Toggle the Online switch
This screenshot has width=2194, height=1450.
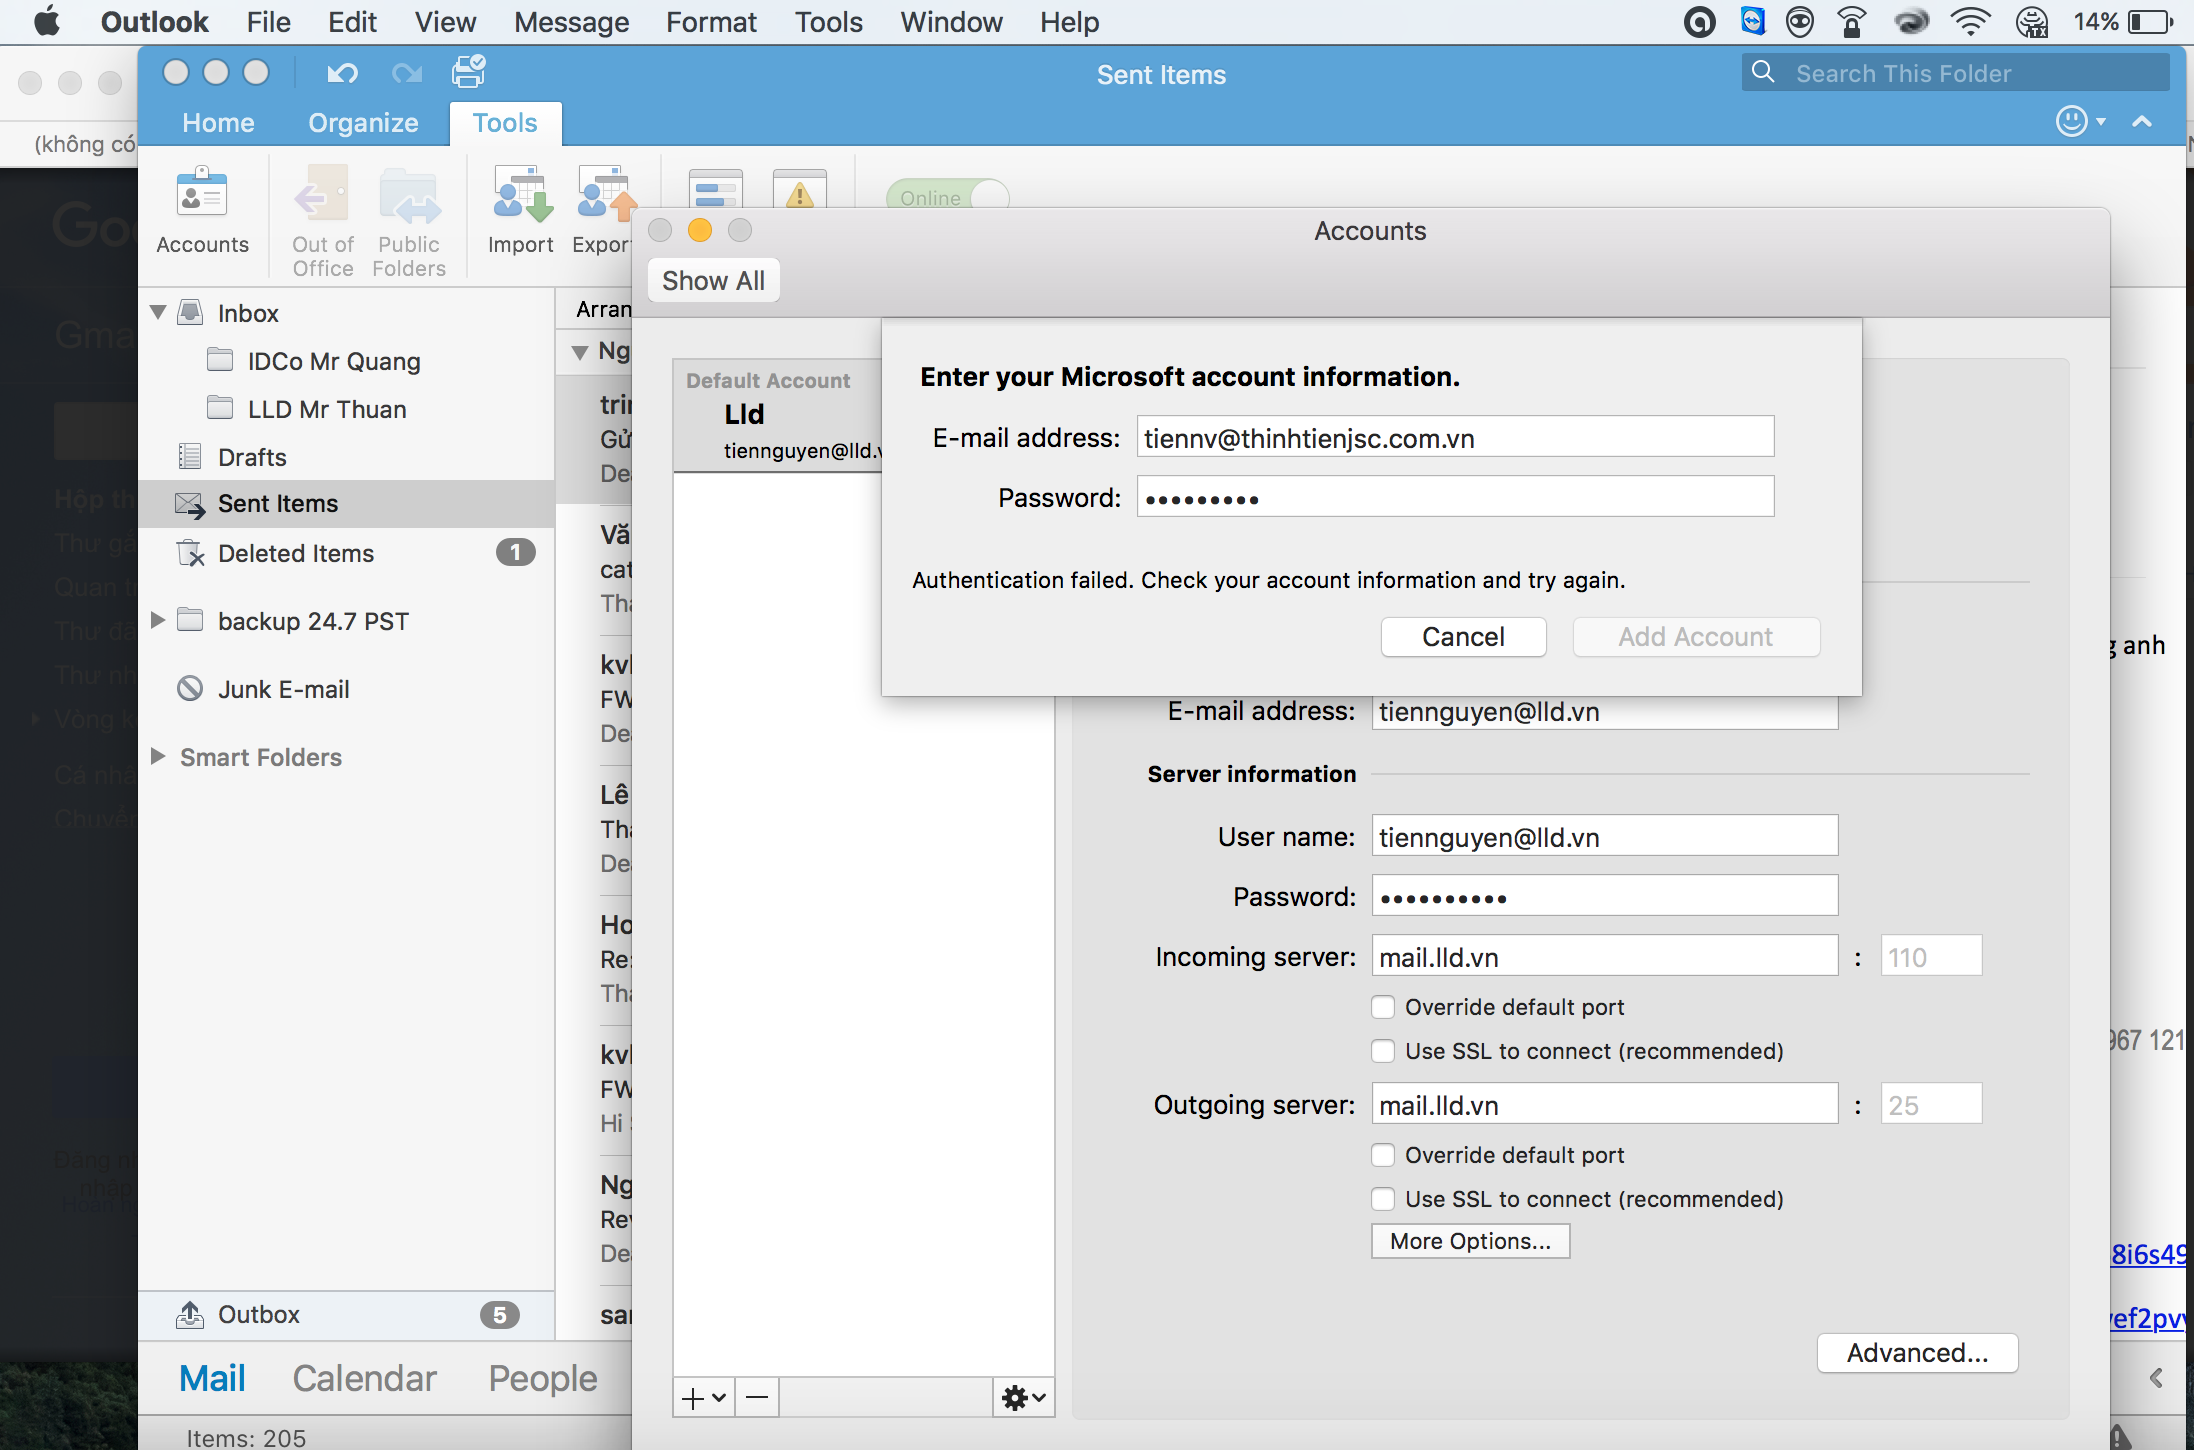tap(947, 197)
